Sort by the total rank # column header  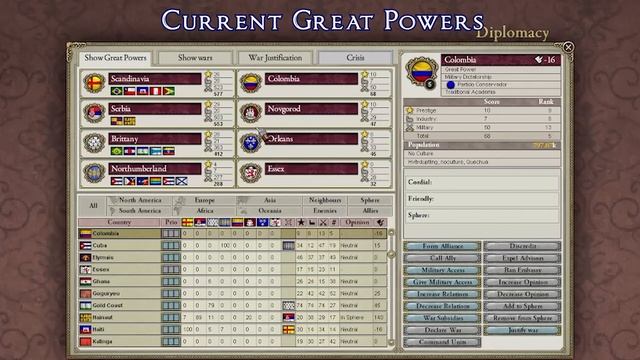(x=333, y=222)
